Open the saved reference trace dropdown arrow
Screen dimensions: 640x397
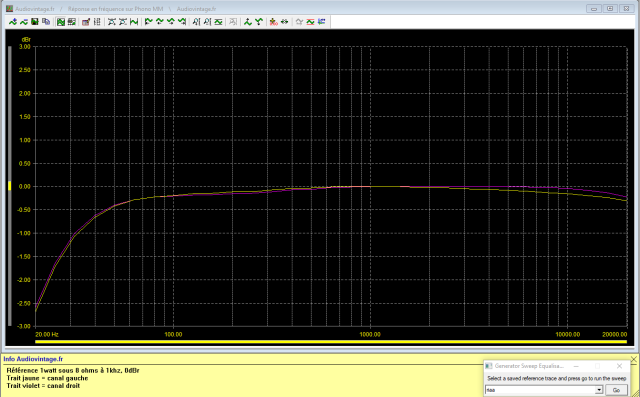599,390
